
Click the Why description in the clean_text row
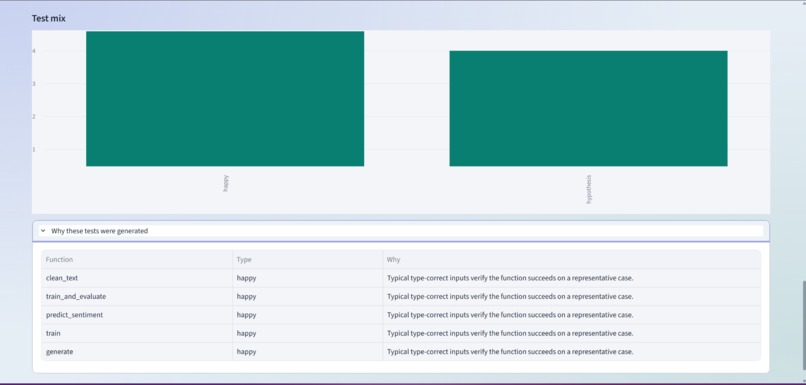(572, 278)
